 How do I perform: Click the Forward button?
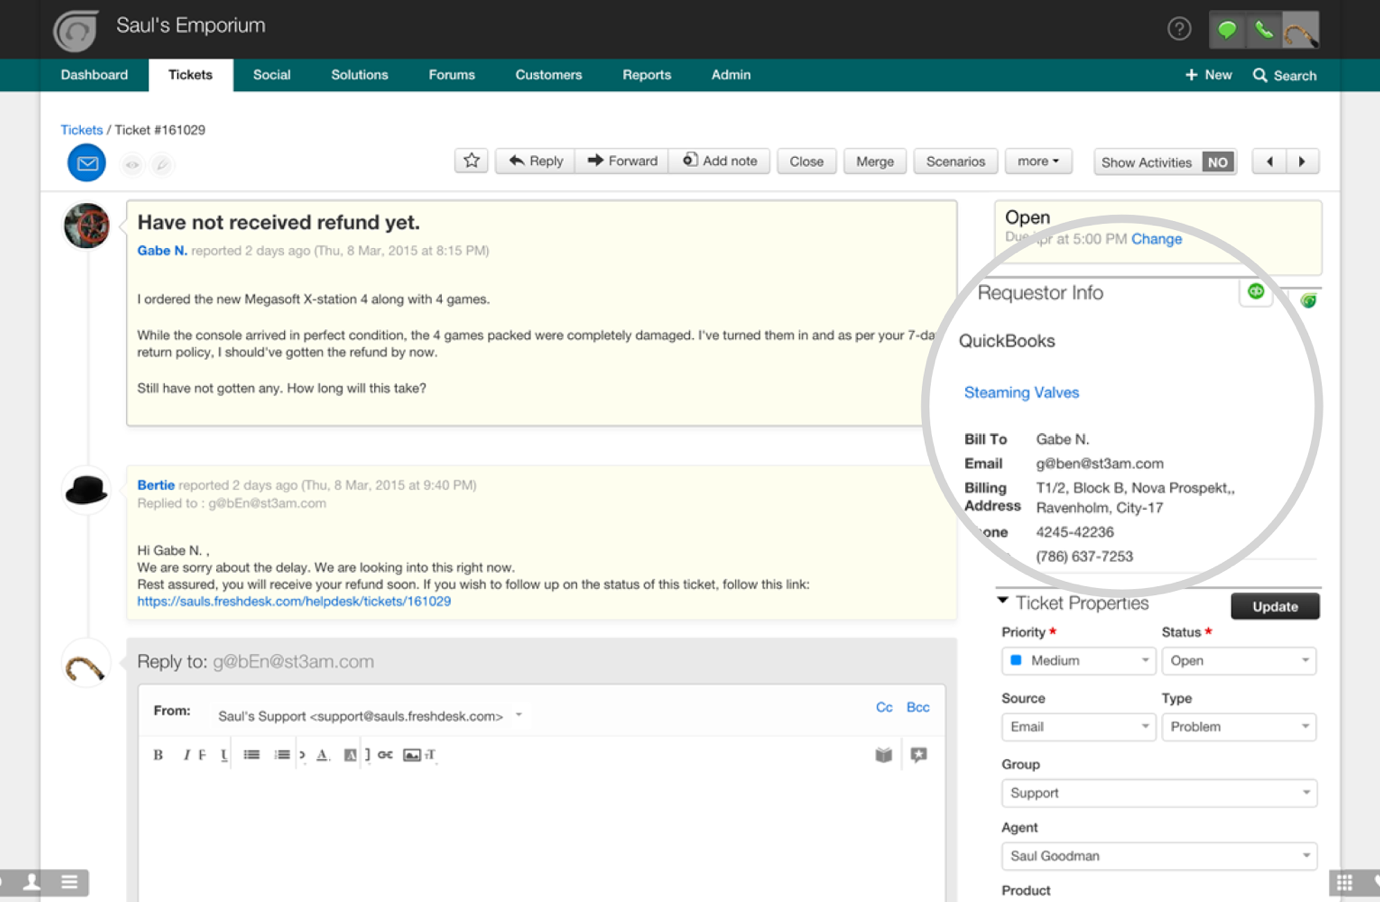[622, 161]
